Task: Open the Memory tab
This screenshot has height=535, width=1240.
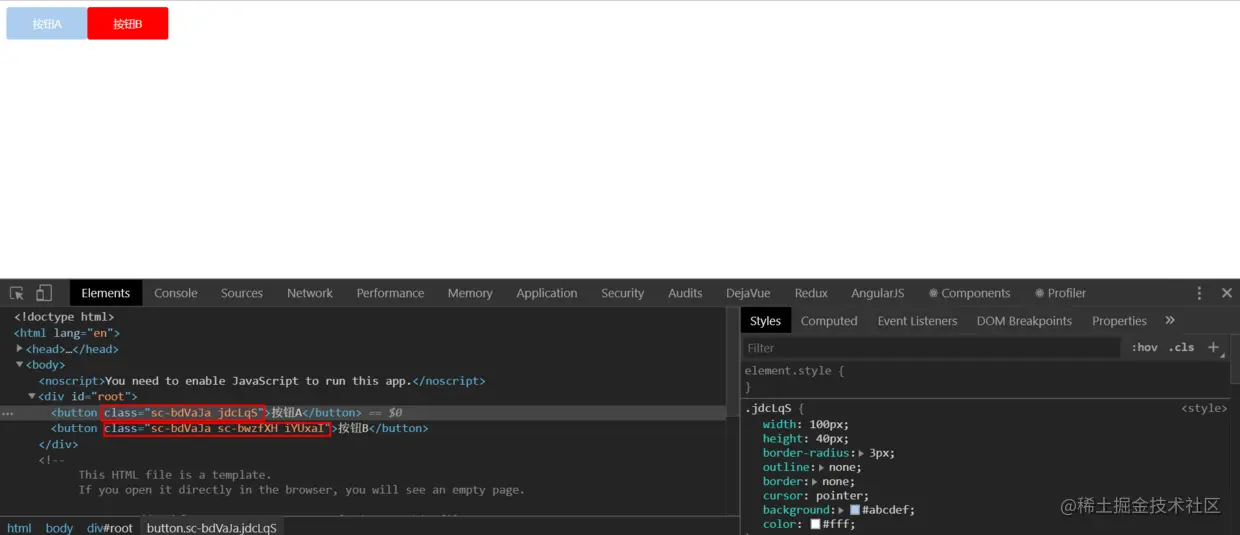Action: (470, 293)
